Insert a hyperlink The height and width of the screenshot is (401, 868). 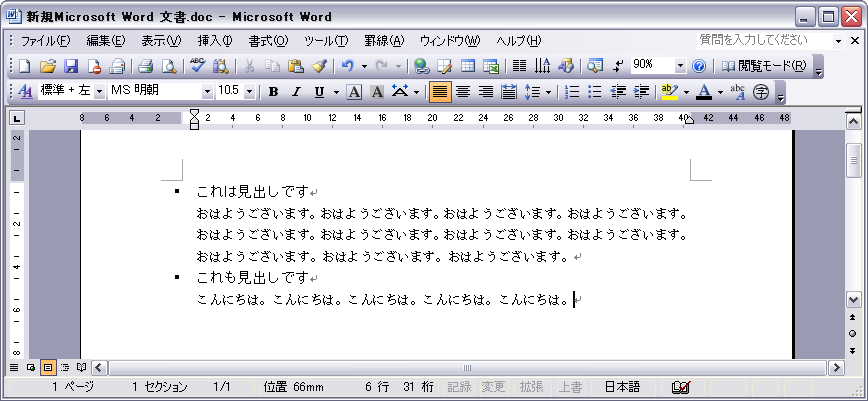[422, 66]
